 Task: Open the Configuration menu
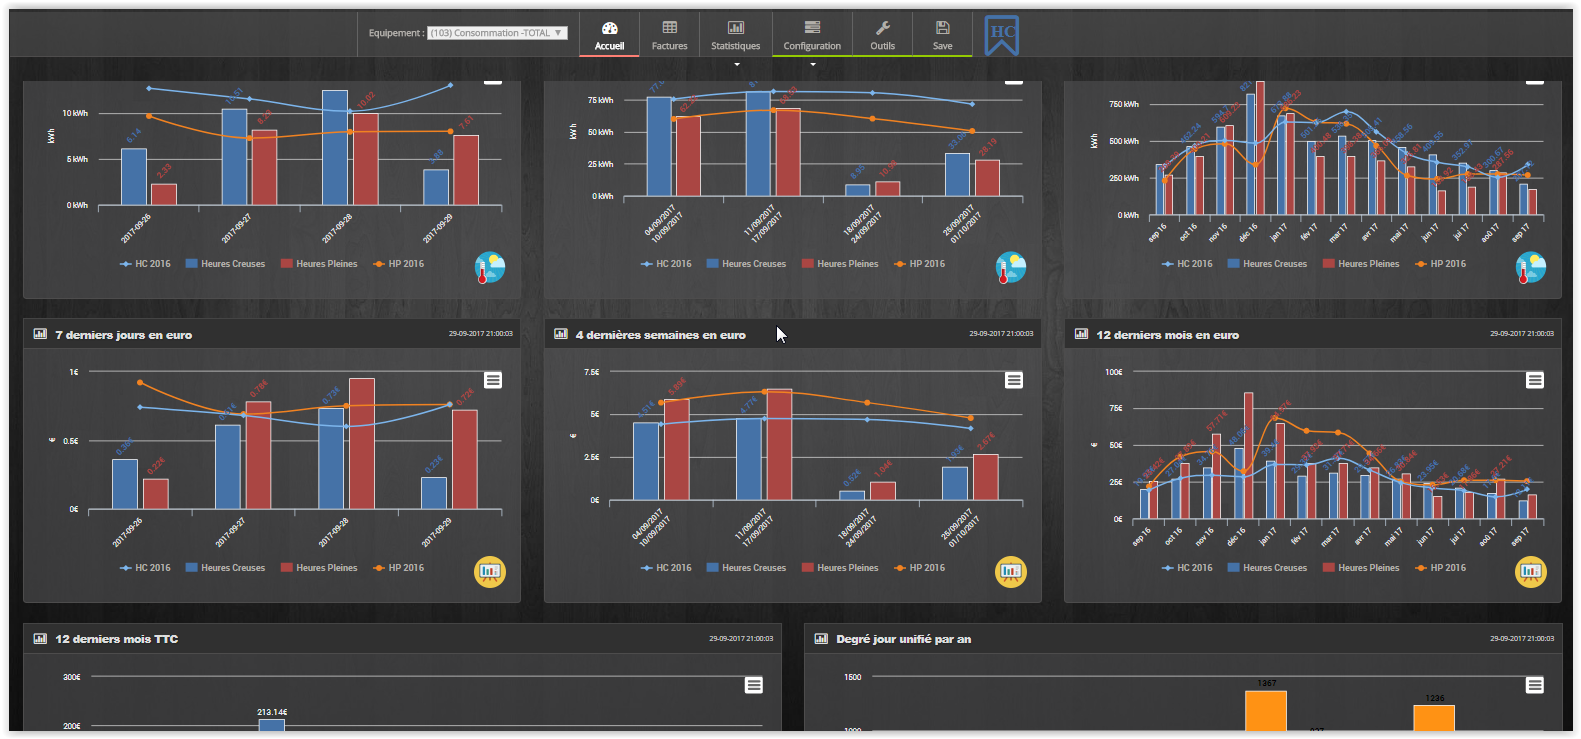pos(812,35)
